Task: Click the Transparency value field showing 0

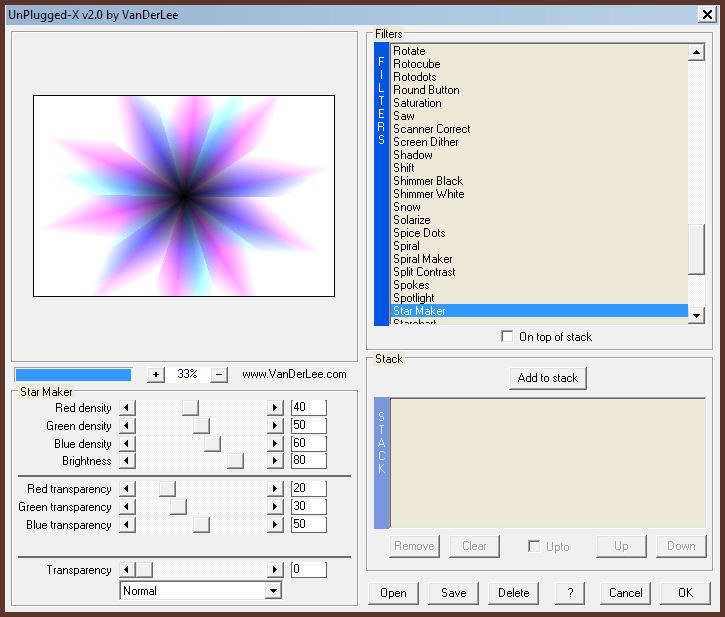Action: click(308, 569)
